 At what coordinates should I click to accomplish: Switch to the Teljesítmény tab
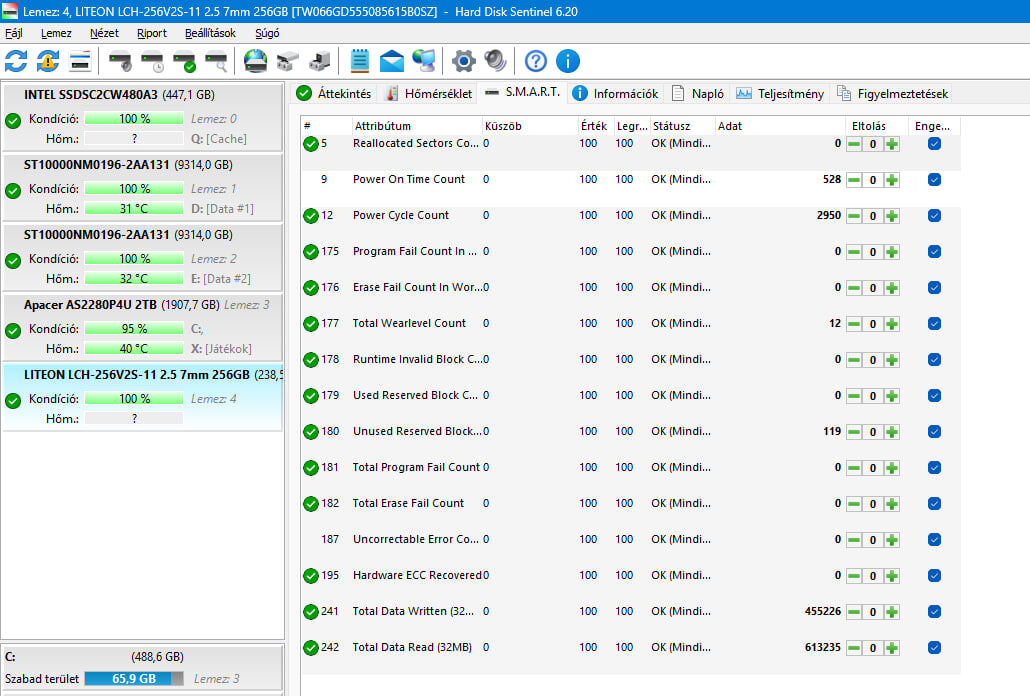coord(780,93)
